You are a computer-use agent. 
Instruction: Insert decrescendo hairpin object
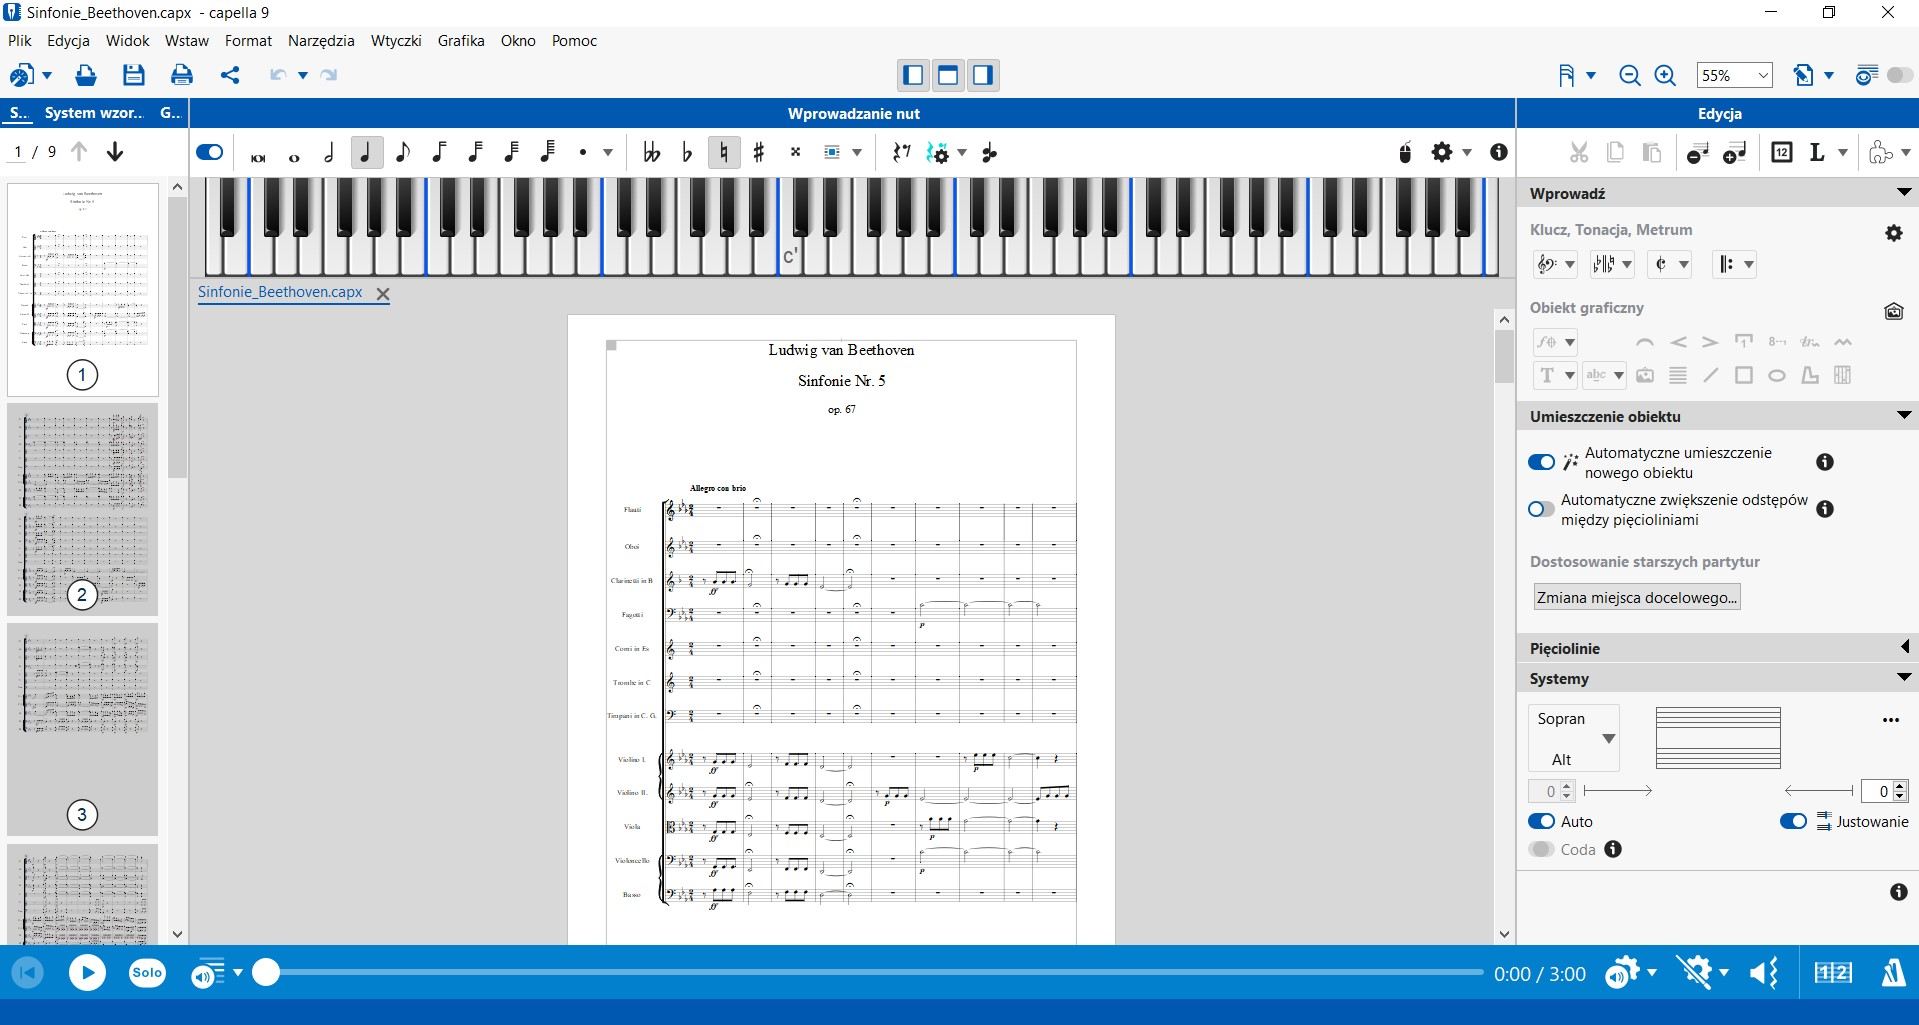coord(1710,342)
